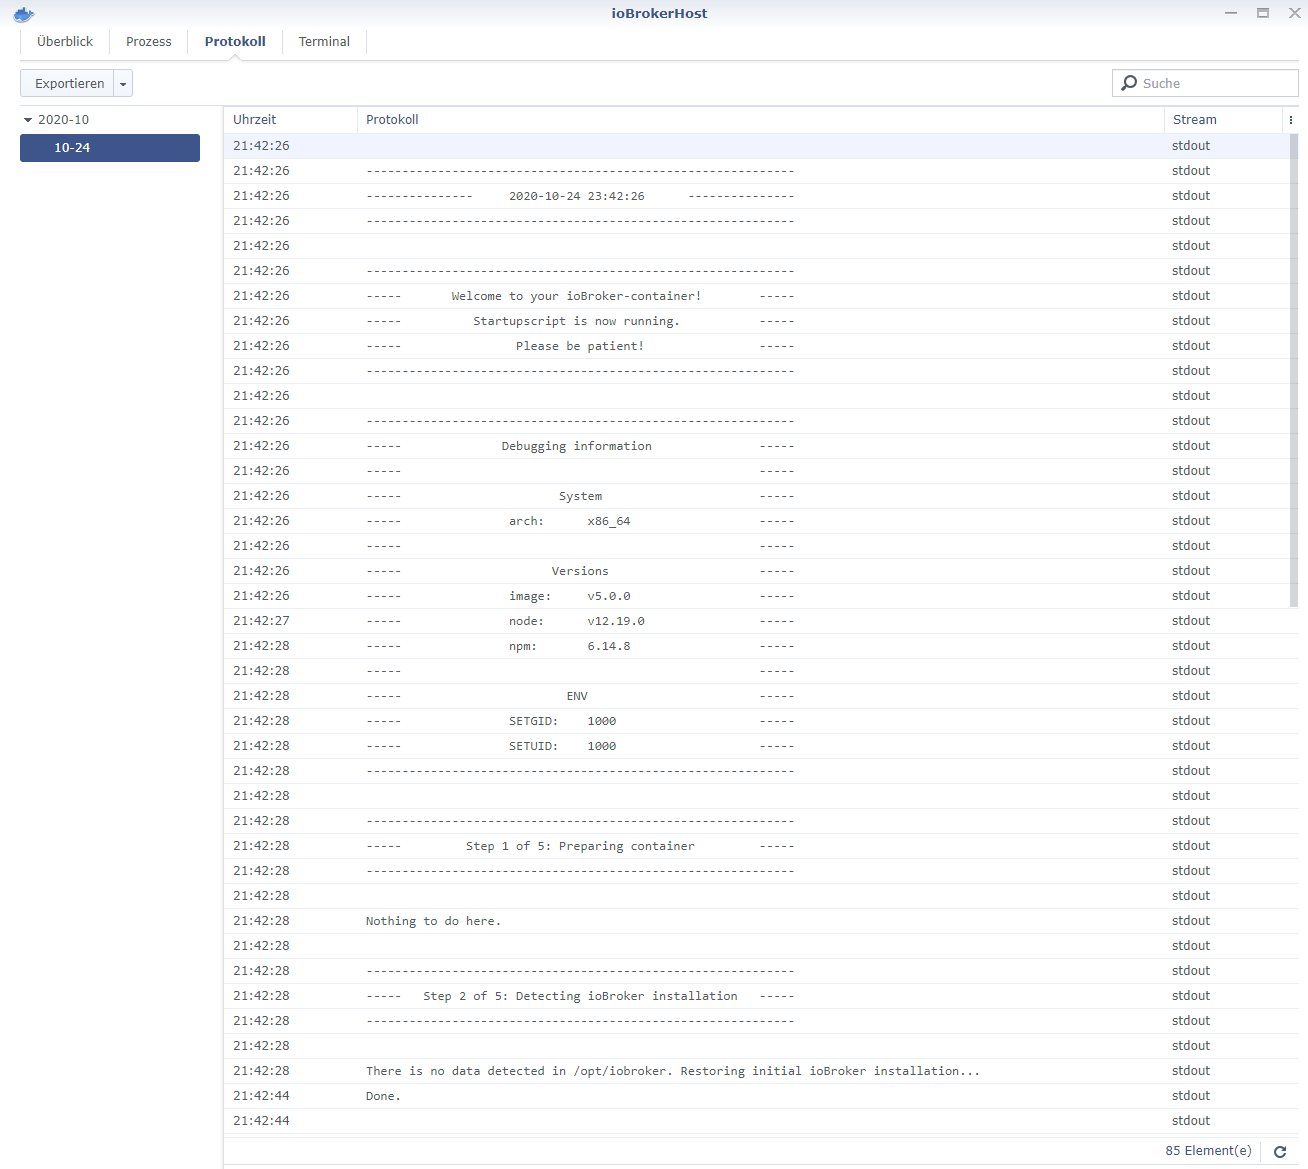1308x1169 pixels.
Task: Select the "Nothing to do here." line
Action: tap(761, 921)
